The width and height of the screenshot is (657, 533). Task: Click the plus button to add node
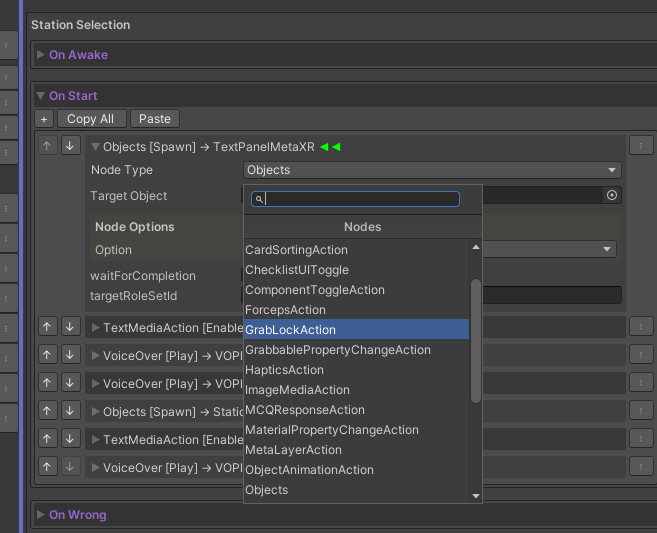tap(44, 119)
